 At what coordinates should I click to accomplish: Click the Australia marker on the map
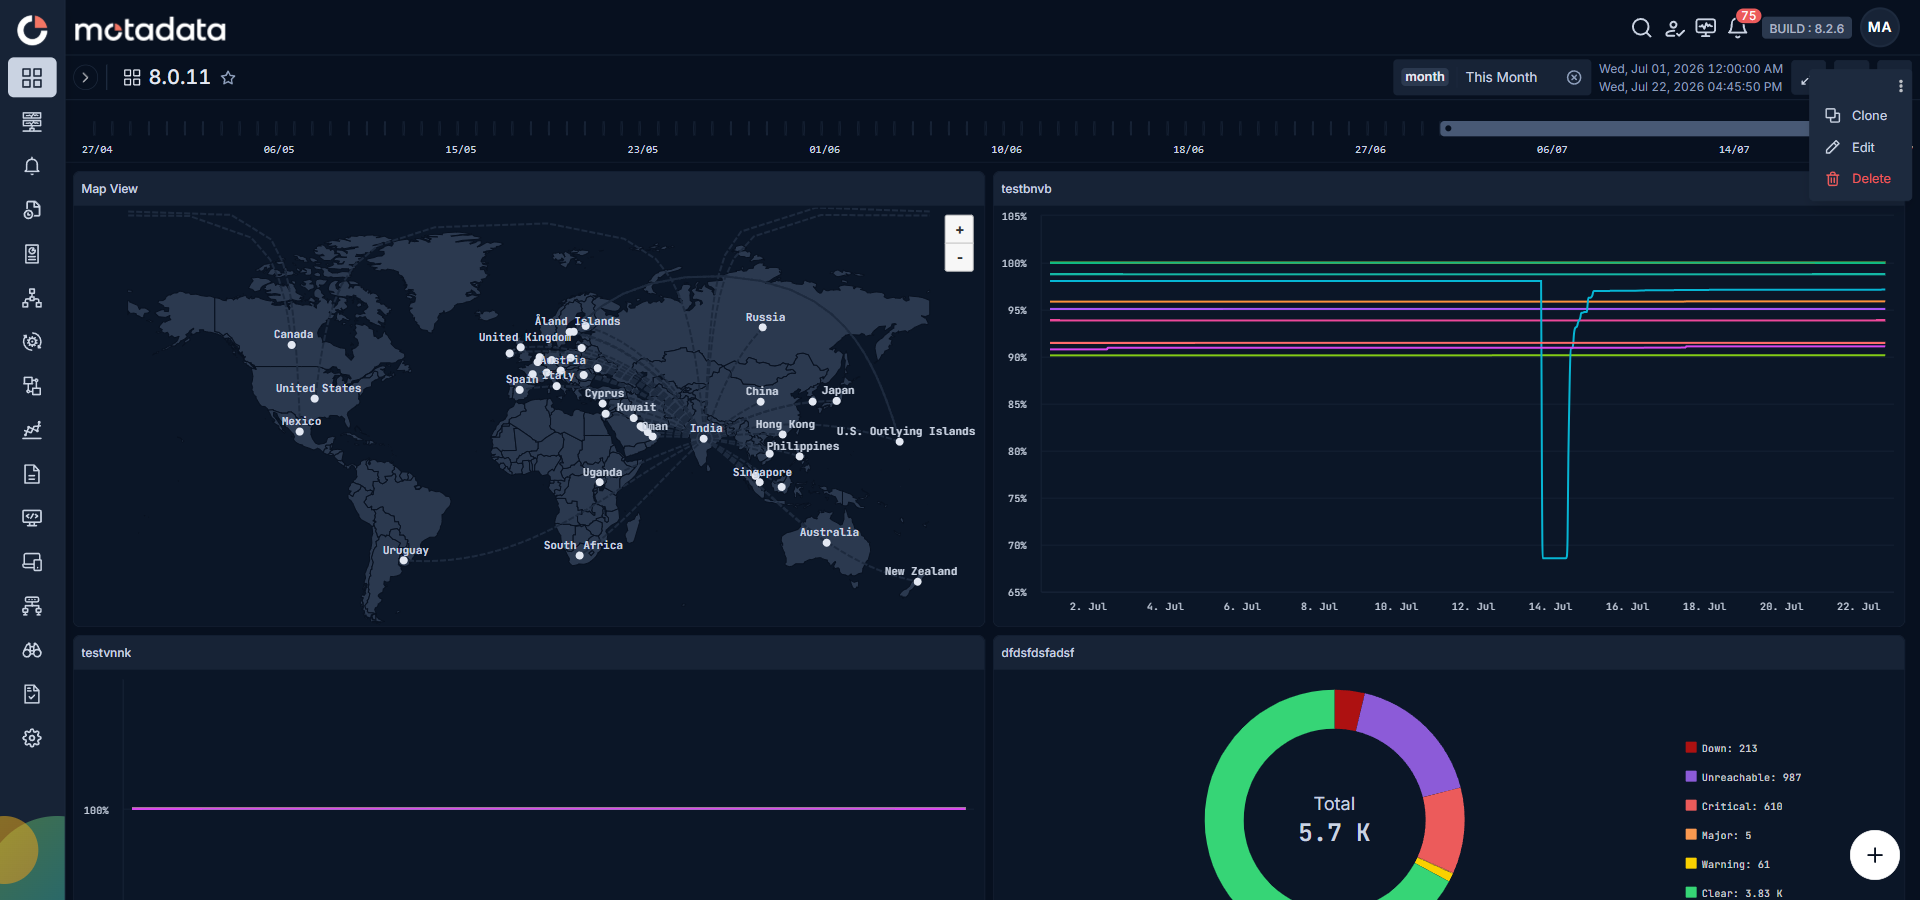pyautogui.click(x=827, y=543)
